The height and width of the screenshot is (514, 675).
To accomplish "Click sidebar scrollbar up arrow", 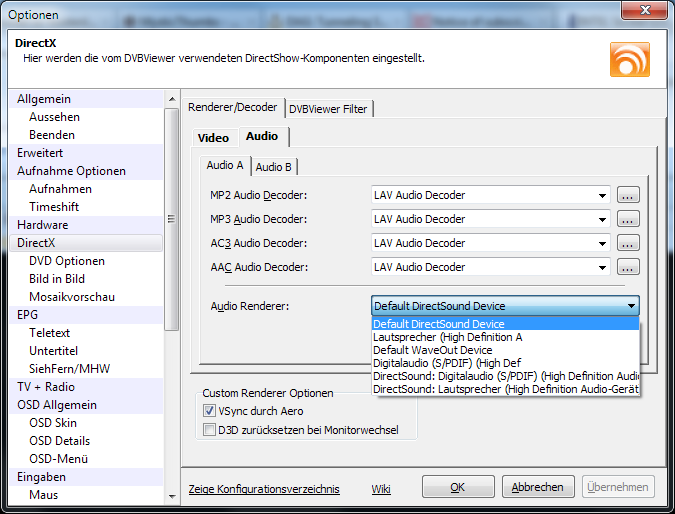I will pyautogui.click(x=172, y=99).
